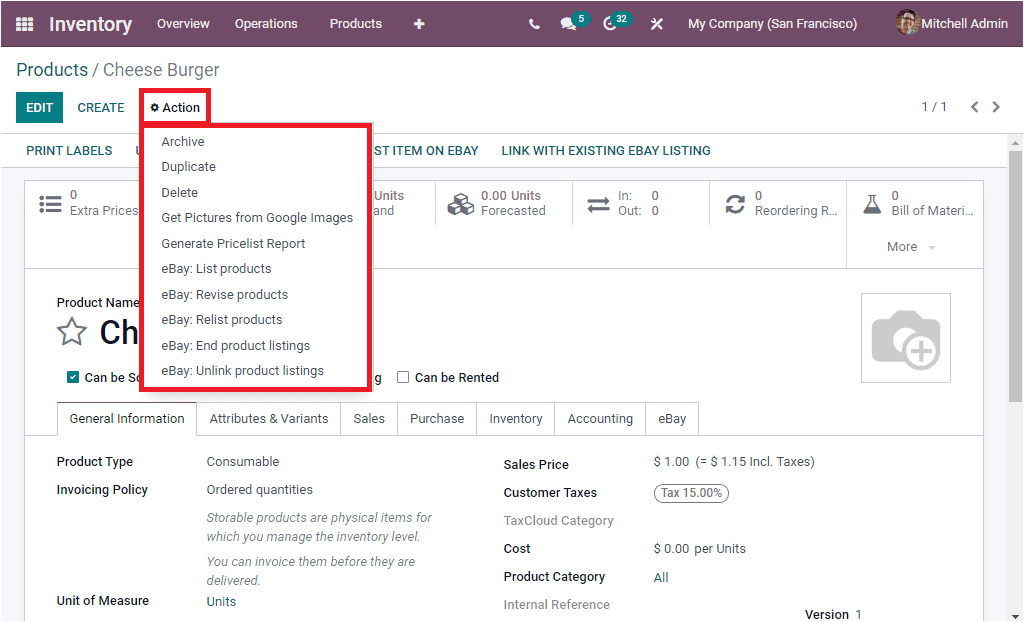Open the Action dropdown menu
Screen dimensions: 1024x622
coord(174,107)
